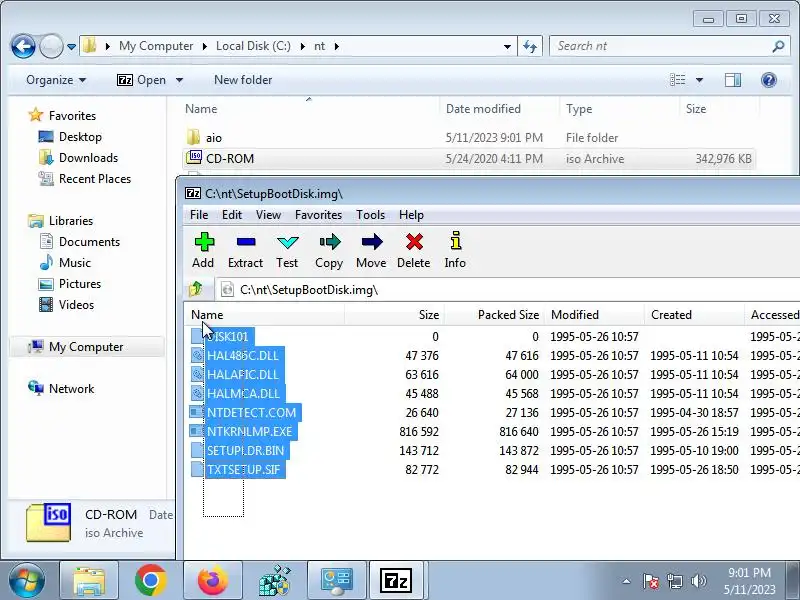The height and width of the screenshot is (600, 800).
Task: Run Test from the 7-Zip toolbar
Action: [x=287, y=251]
